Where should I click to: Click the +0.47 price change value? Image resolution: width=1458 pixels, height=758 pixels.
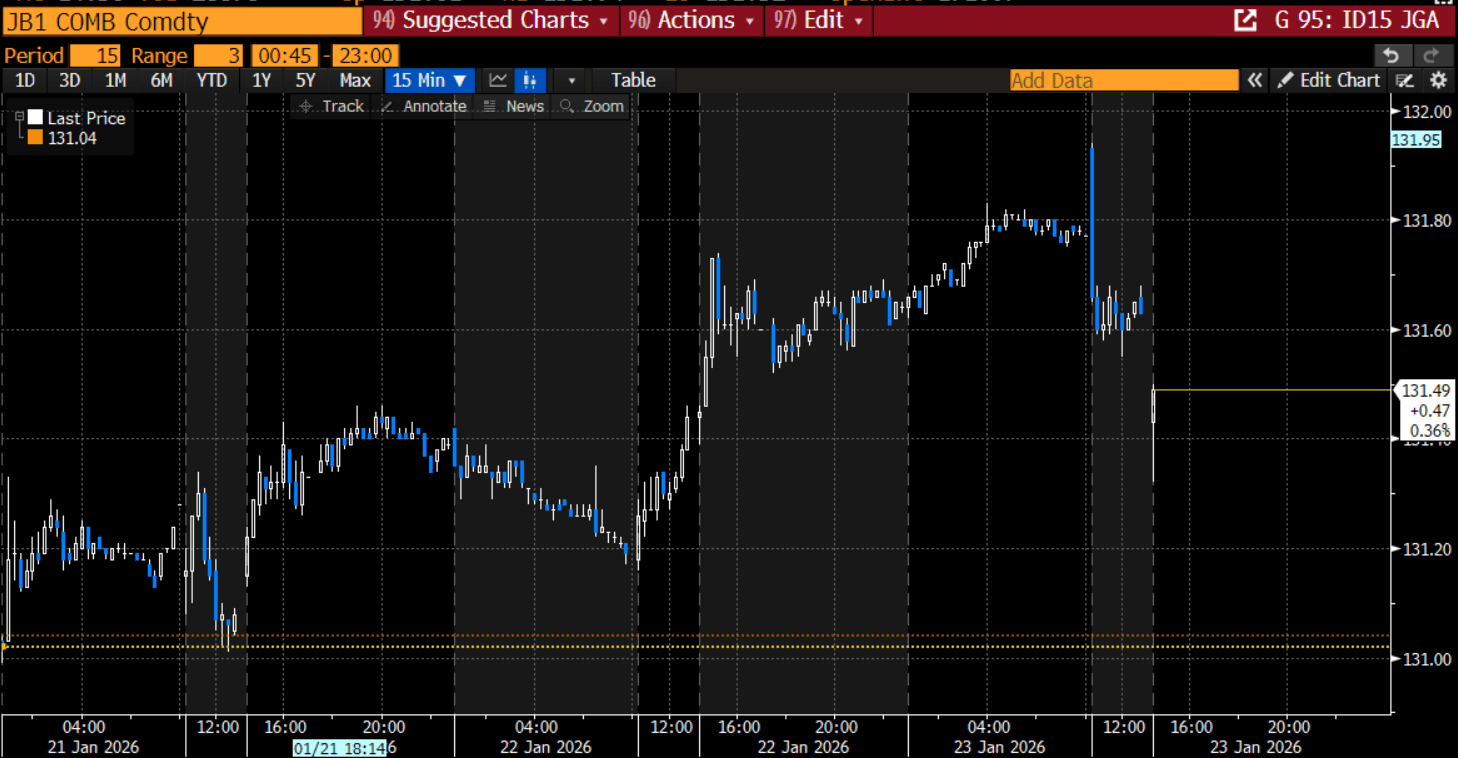tap(1431, 411)
